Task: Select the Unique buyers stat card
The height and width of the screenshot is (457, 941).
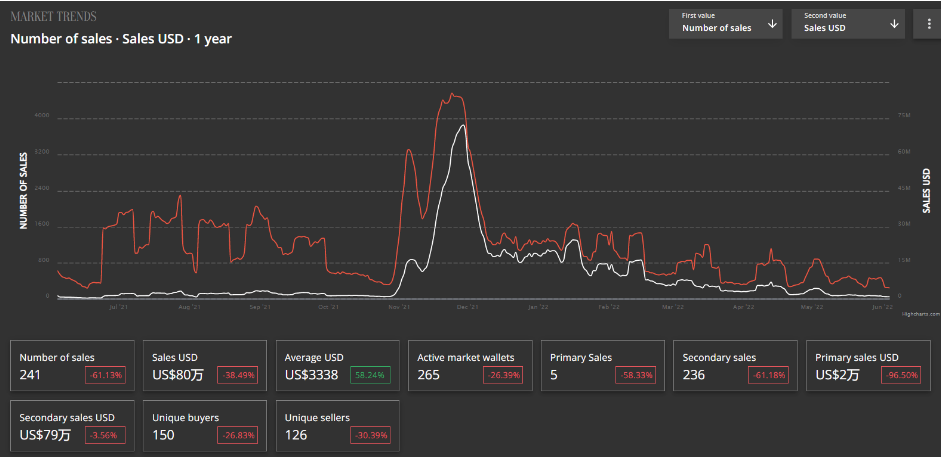Action: (205, 426)
